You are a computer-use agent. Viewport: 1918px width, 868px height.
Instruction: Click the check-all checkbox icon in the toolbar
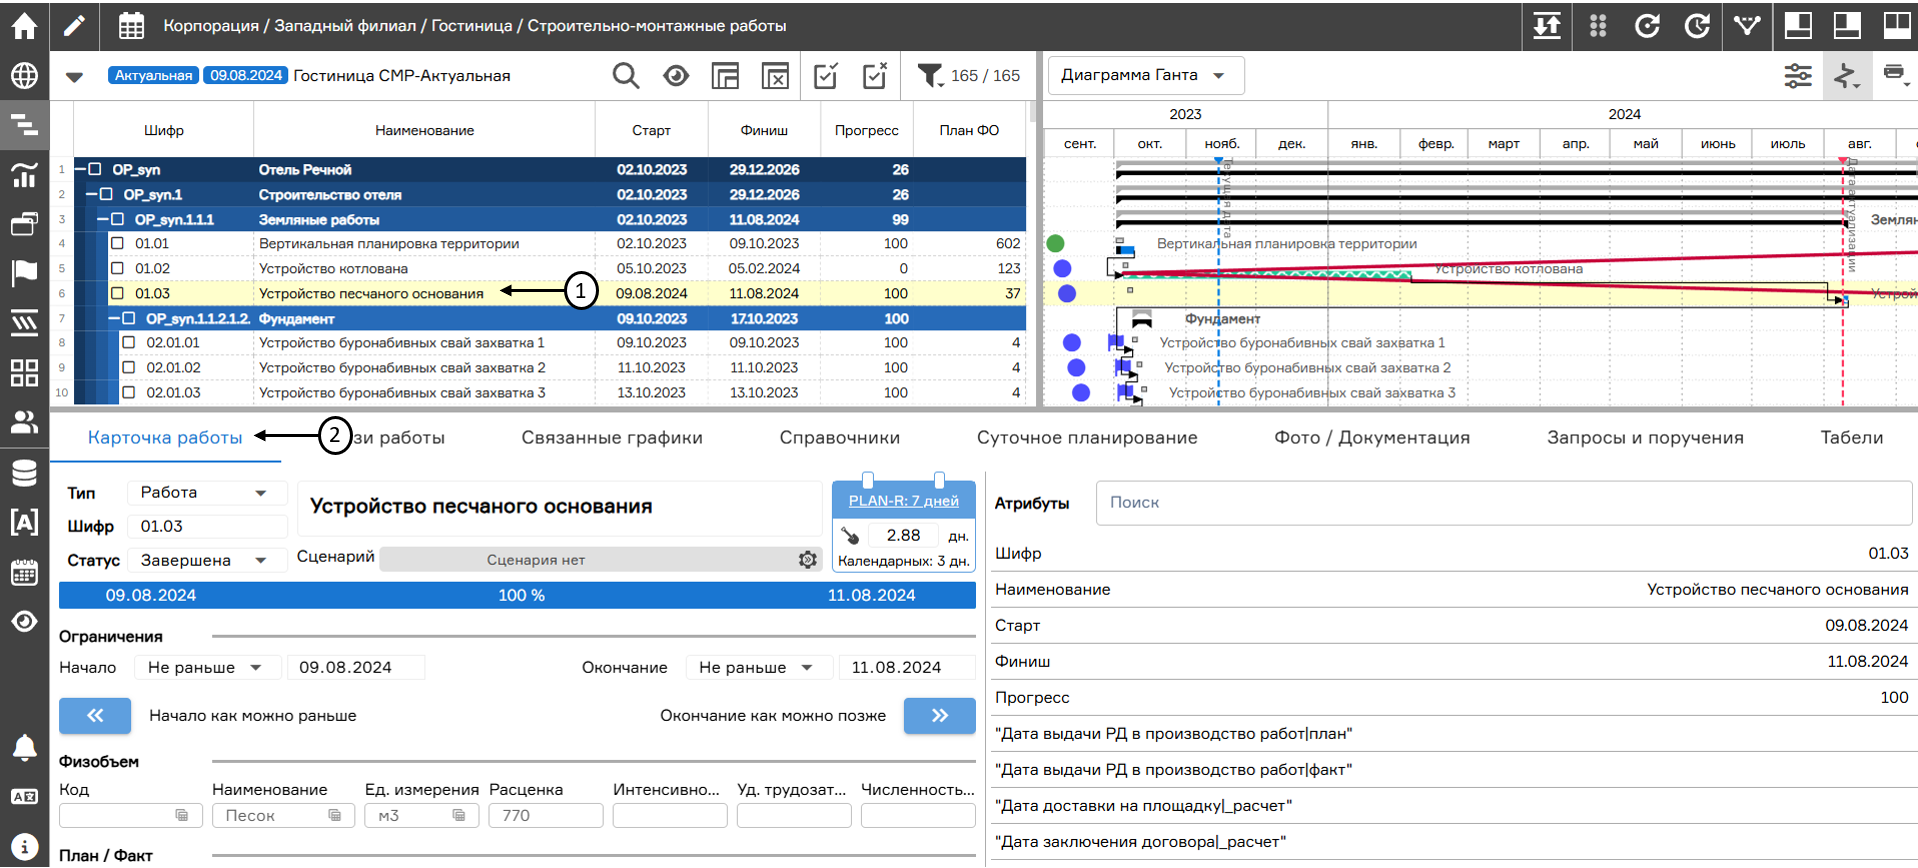826,76
